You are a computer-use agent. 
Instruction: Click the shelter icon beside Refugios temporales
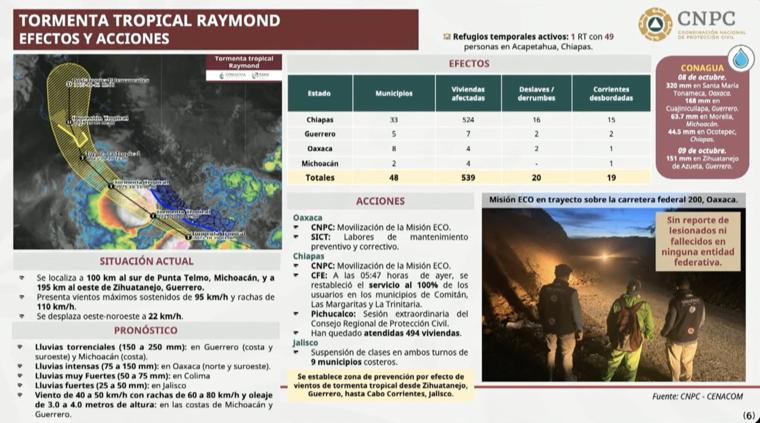tap(446, 36)
